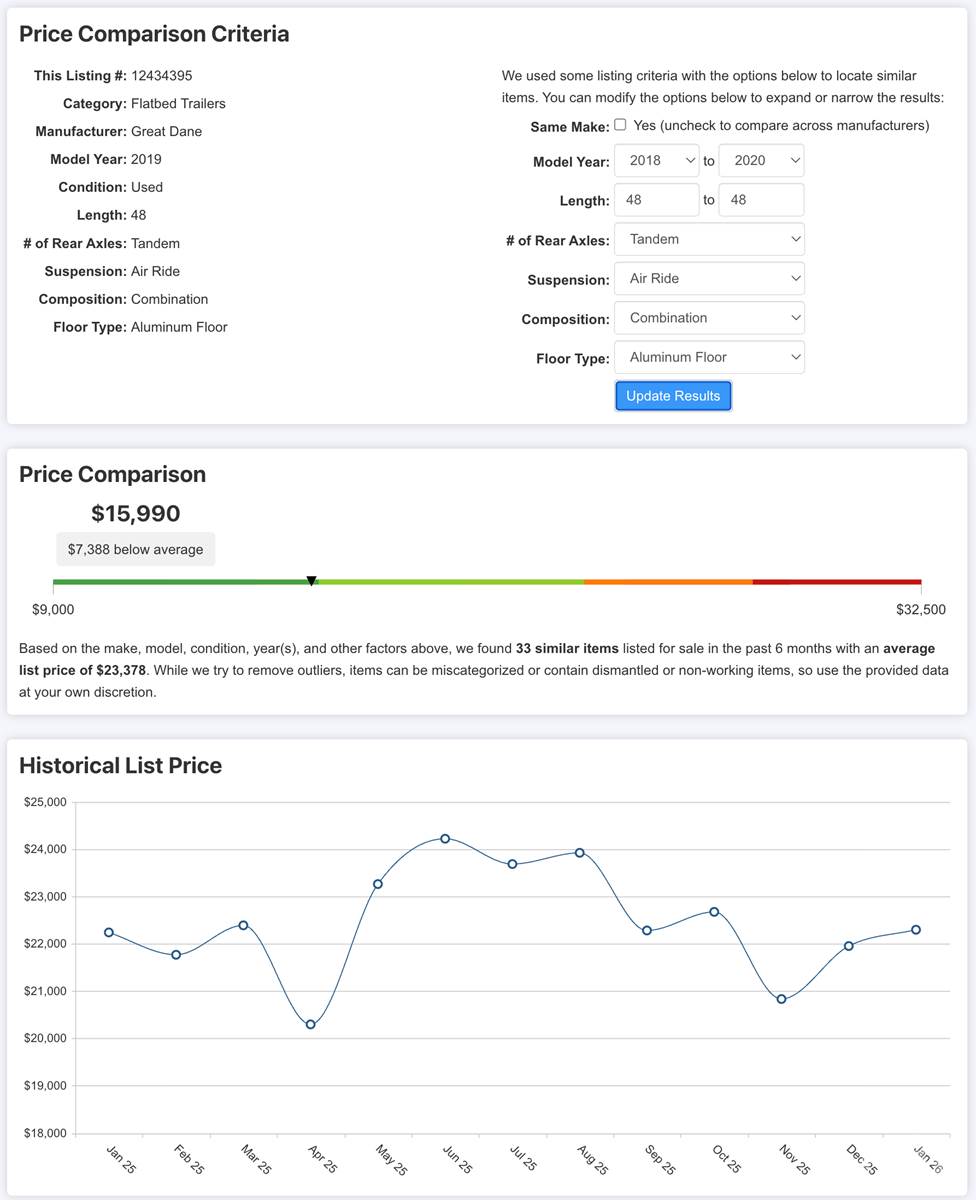
Task: Expand the # of Rear Axles dropdown
Action: 709,240
